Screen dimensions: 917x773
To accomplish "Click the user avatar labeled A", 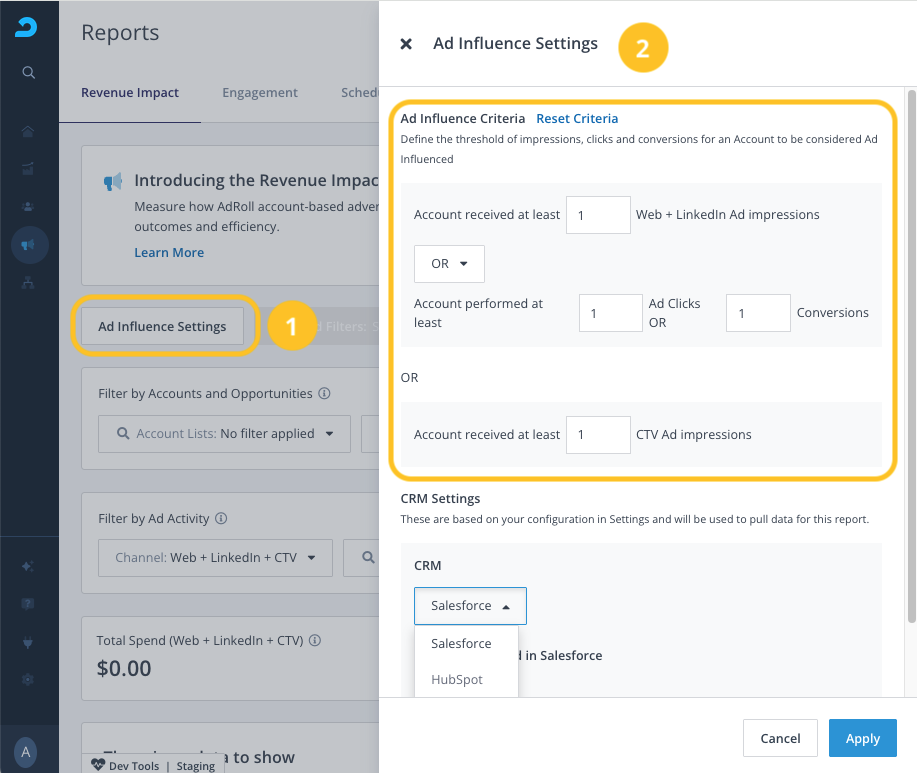I will coord(26,752).
